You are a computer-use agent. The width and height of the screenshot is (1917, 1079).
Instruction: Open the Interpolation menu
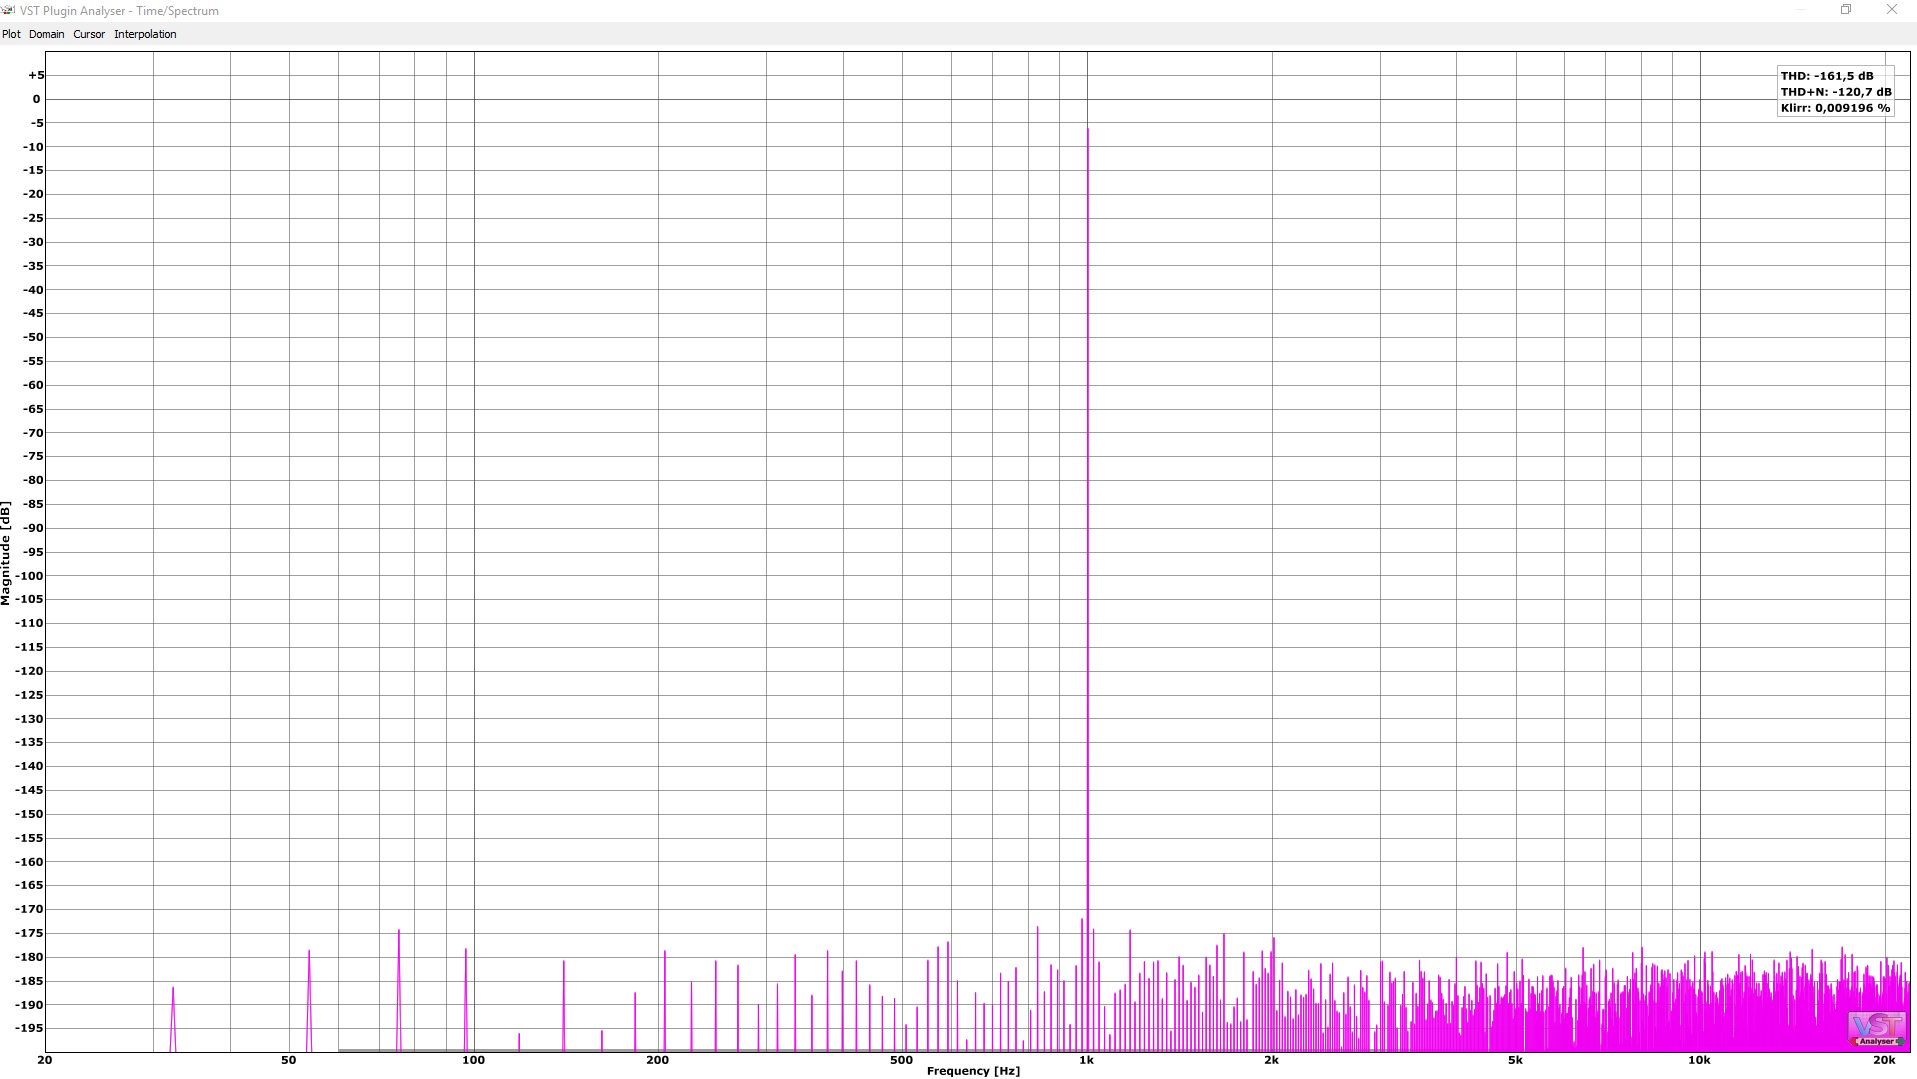click(x=145, y=34)
